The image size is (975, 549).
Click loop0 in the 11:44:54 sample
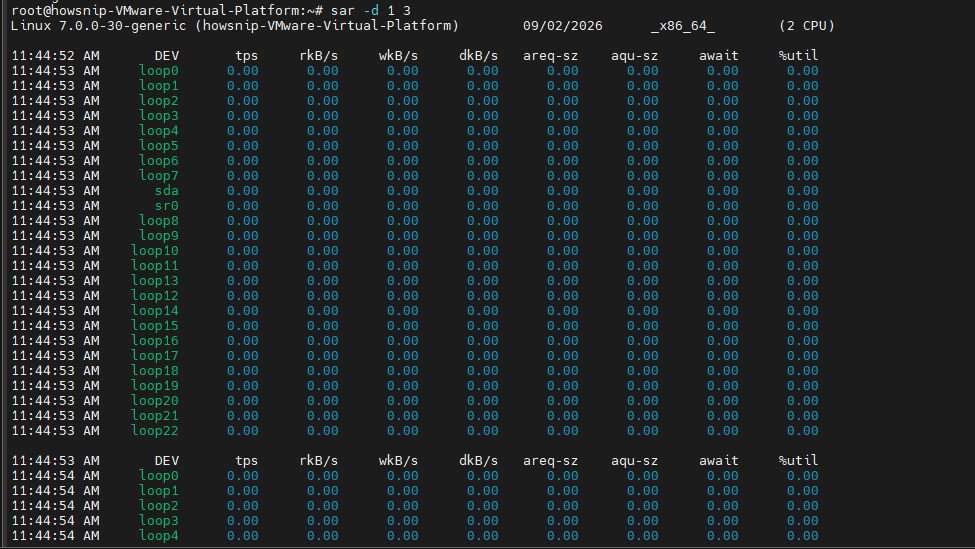coord(159,475)
